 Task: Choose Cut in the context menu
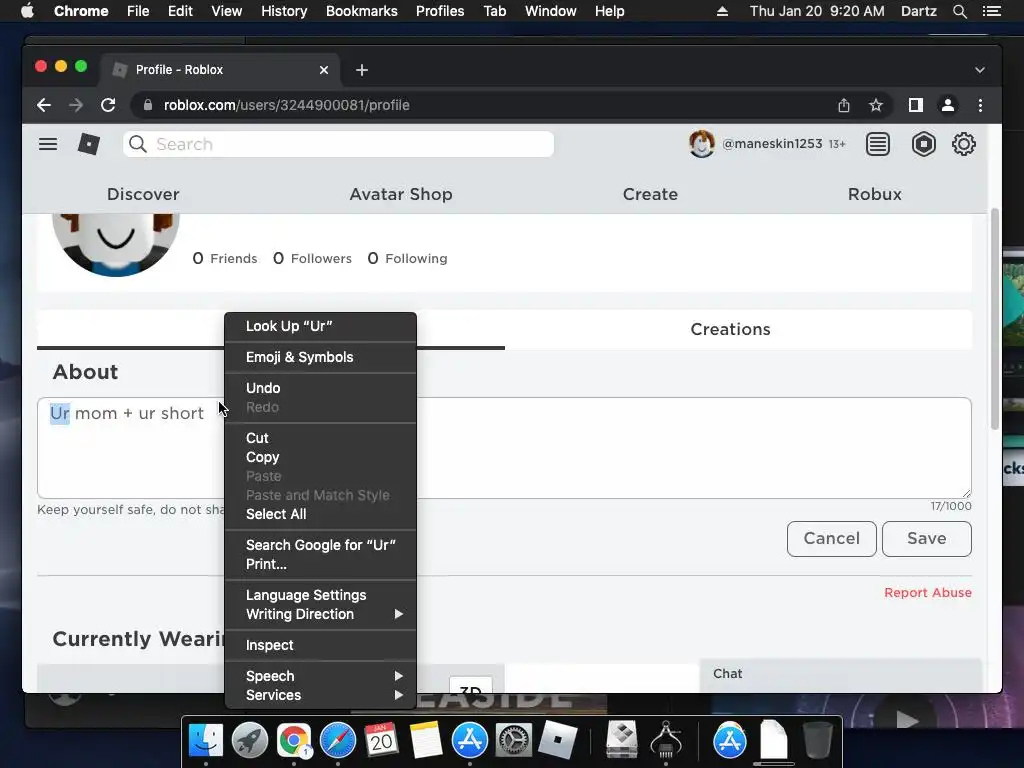(x=320, y=438)
